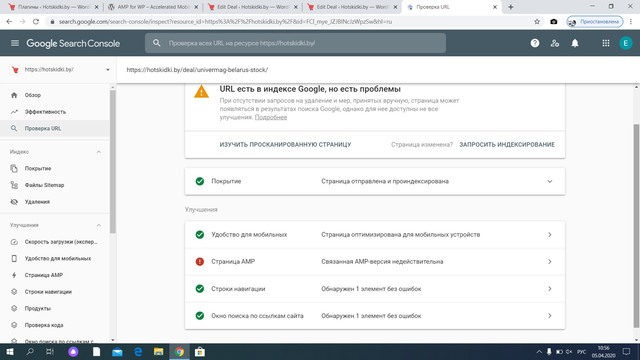640x360 pixels.
Task: Follow the Подробнее link
Action: (x=271, y=117)
